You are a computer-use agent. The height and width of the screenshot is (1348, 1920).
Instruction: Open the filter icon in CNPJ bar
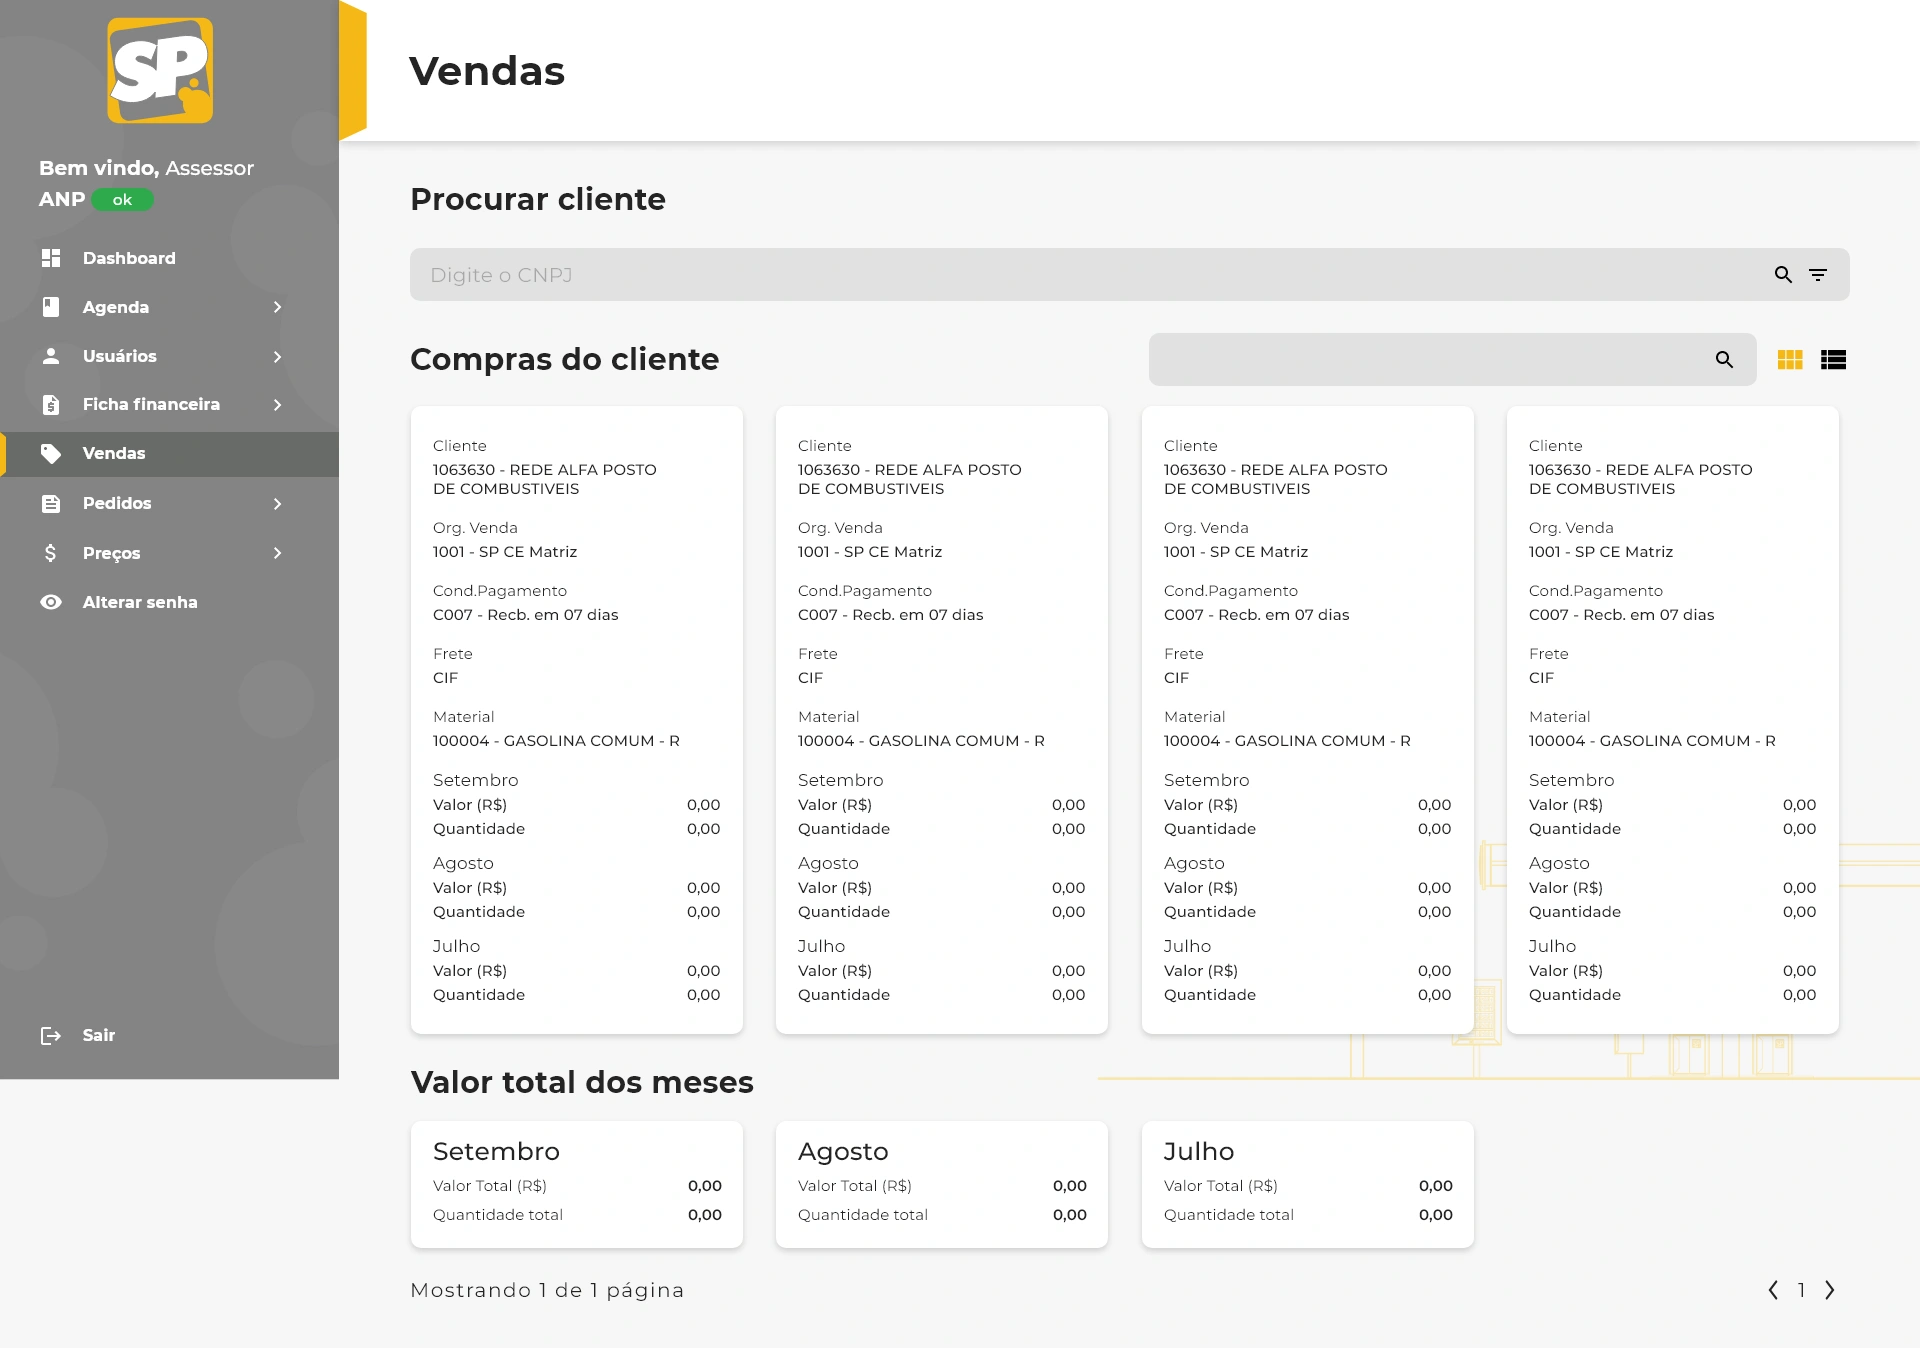(x=1818, y=275)
